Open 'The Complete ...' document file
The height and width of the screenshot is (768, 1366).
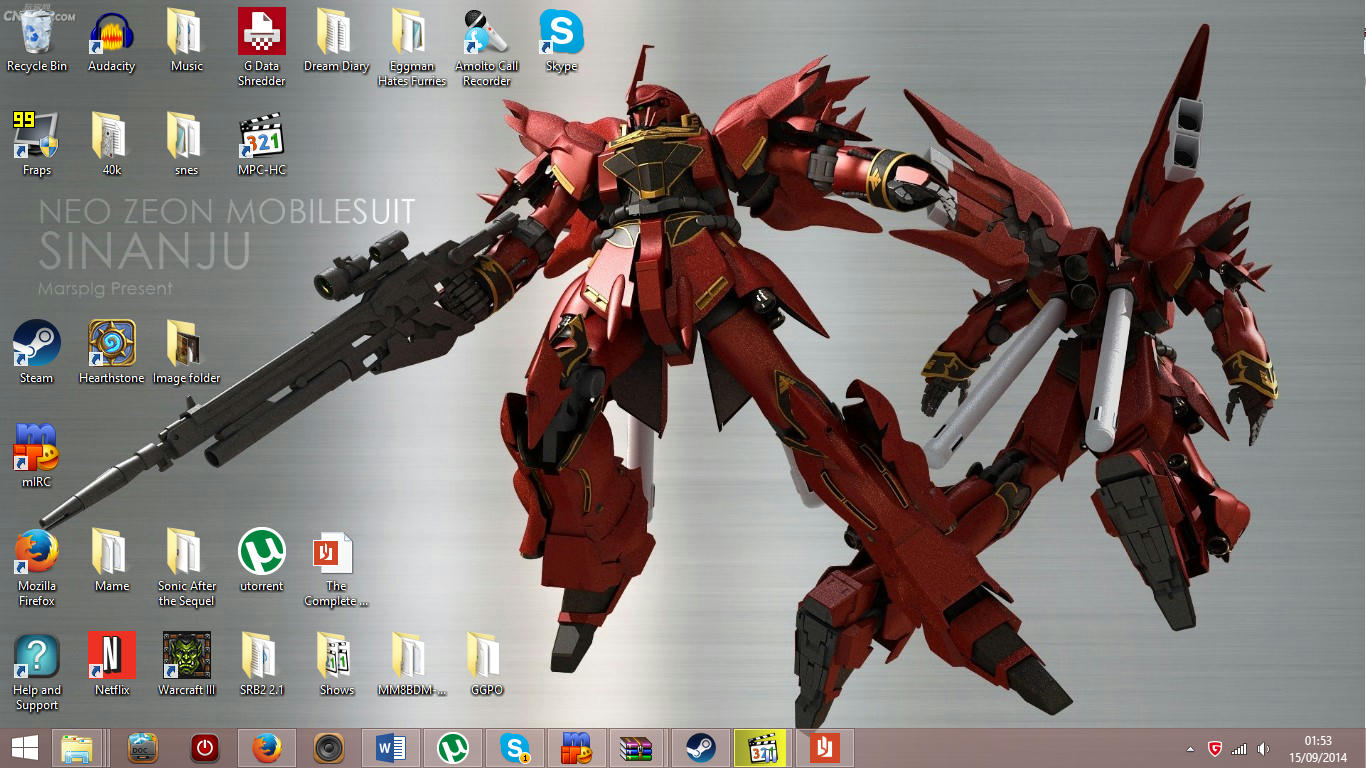pos(336,568)
